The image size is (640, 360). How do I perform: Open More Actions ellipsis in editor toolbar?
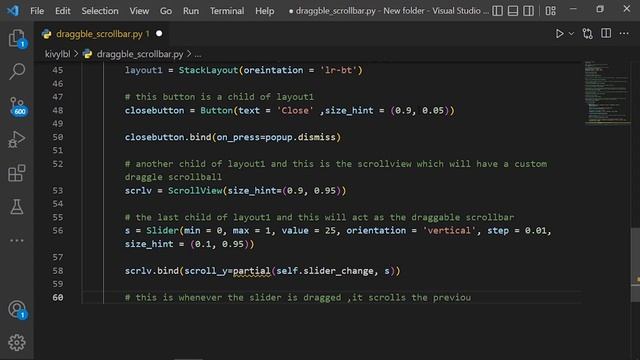pyautogui.click(x=624, y=34)
